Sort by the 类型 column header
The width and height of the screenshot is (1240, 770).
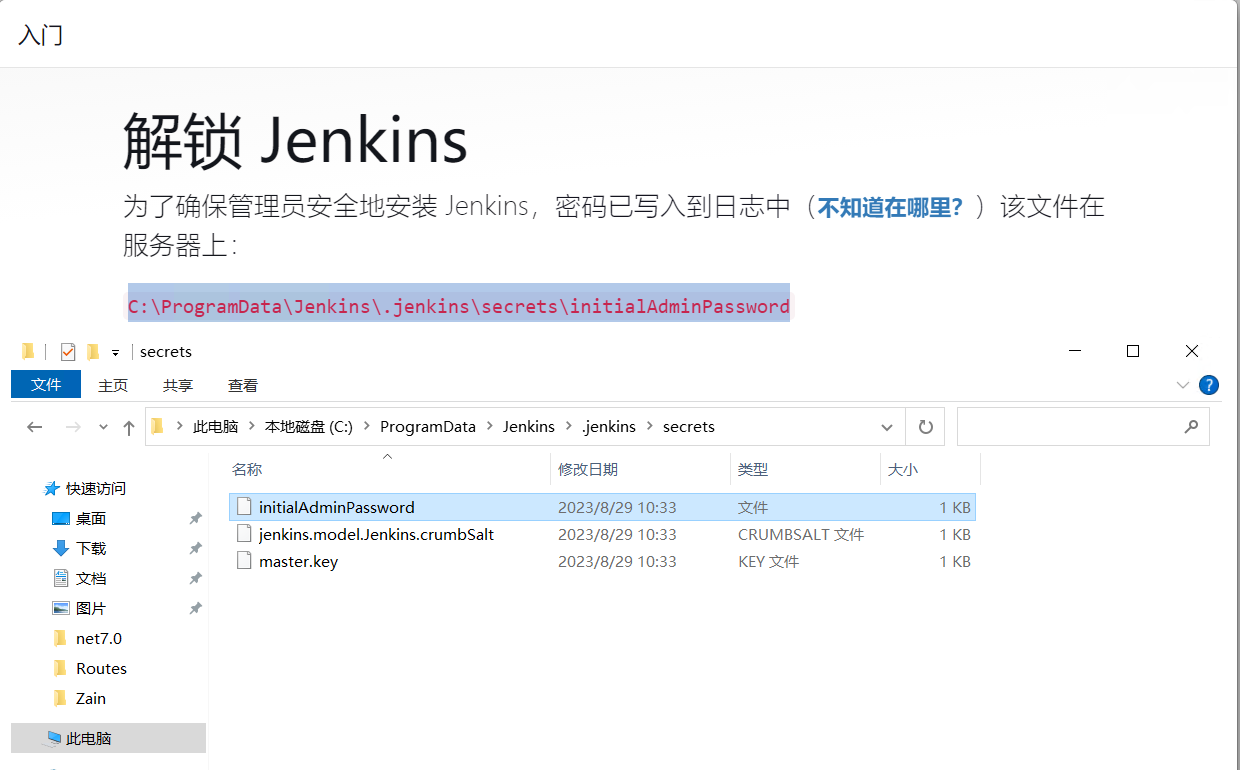(753, 469)
